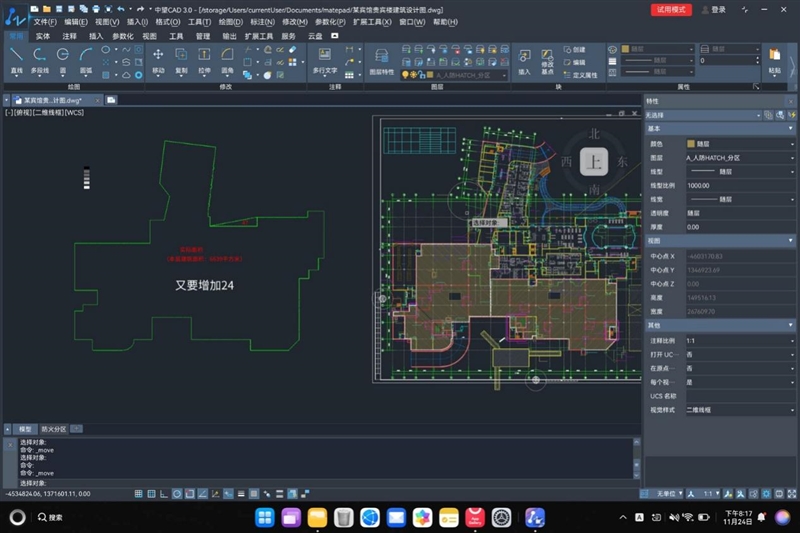Open the 格式(O) menu

coord(168,21)
